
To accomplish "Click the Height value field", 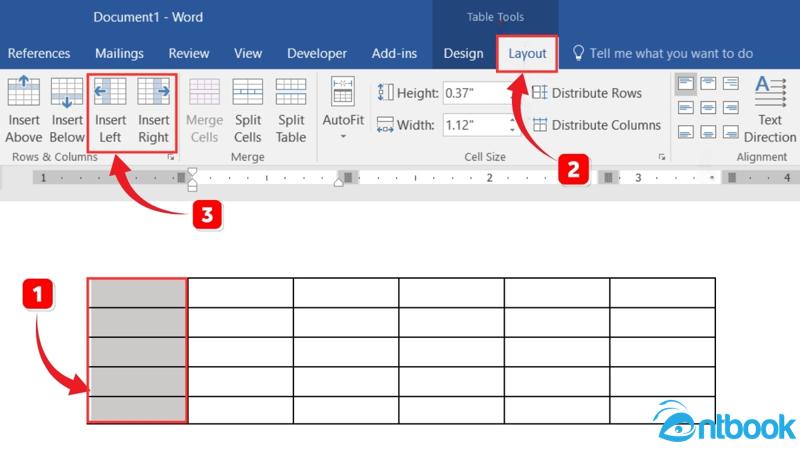I will [x=476, y=93].
